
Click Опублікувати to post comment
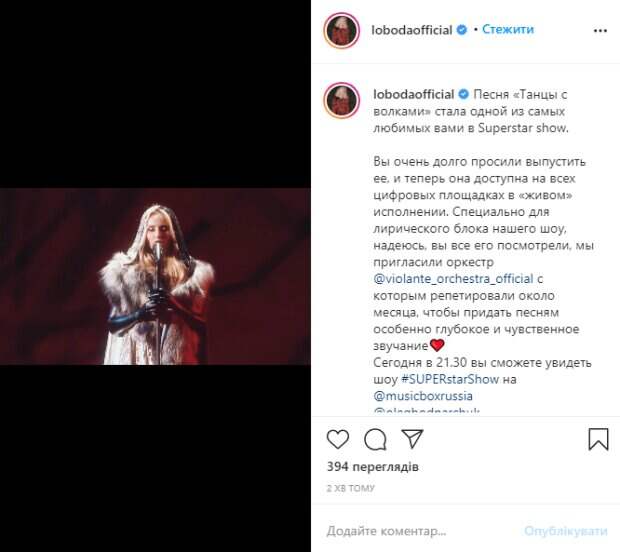tap(565, 531)
